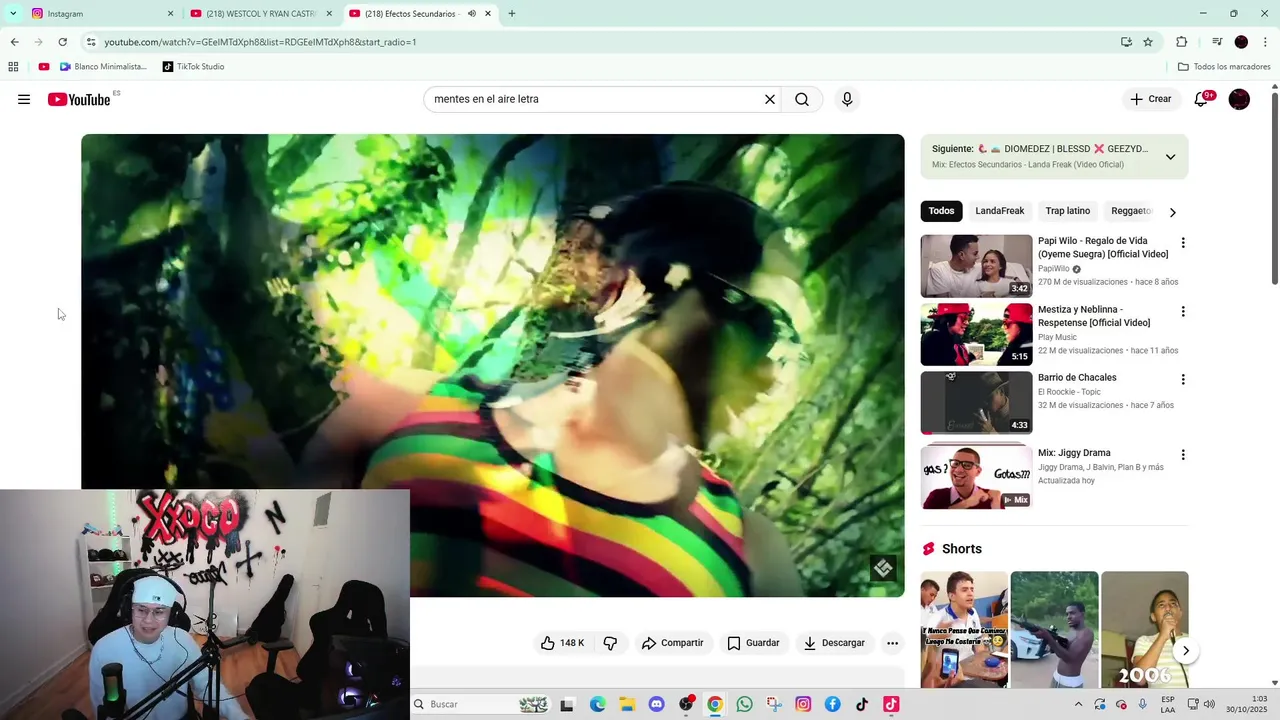This screenshot has width=1280, height=720.
Task: Open the TikTok Studio bookmark
Action: click(x=192, y=67)
